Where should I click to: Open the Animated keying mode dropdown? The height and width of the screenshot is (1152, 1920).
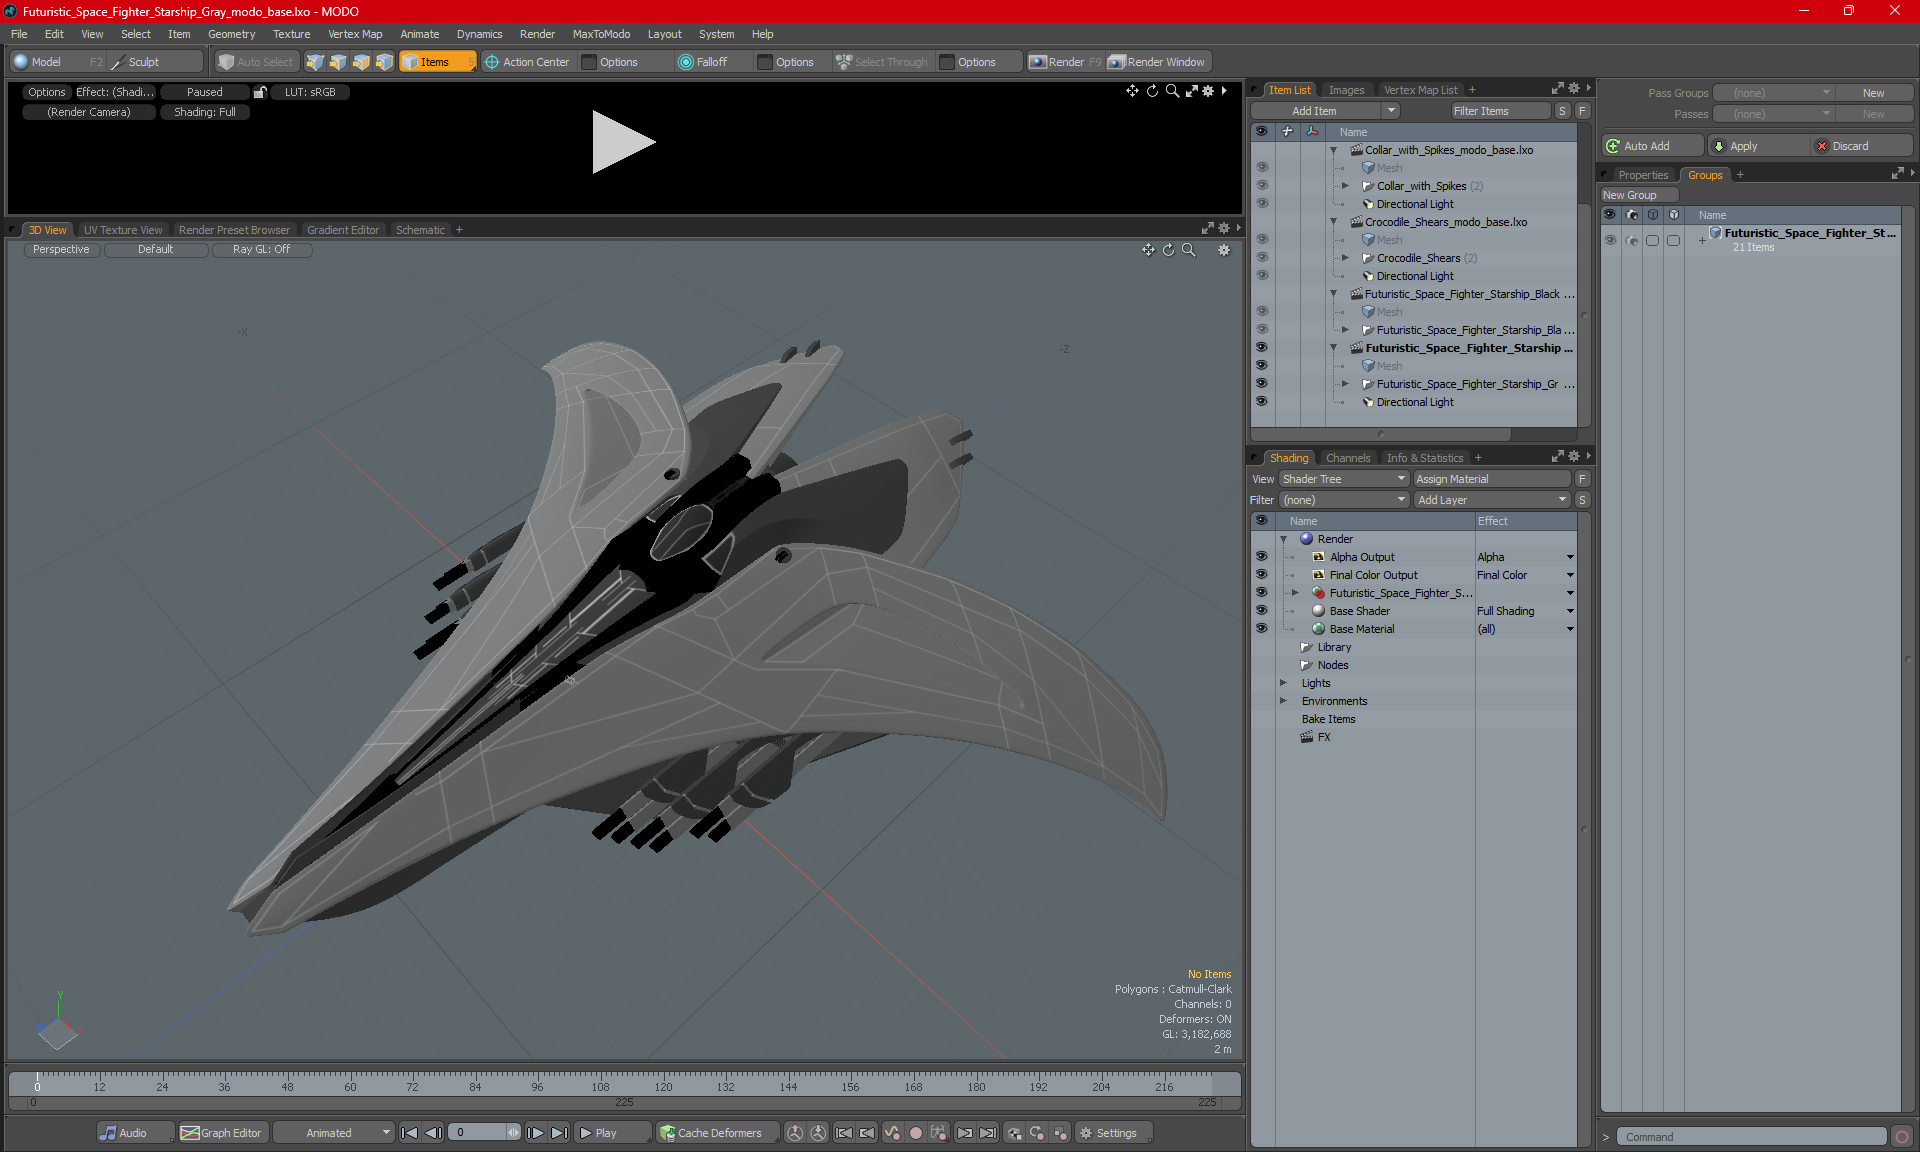click(x=333, y=1133)
